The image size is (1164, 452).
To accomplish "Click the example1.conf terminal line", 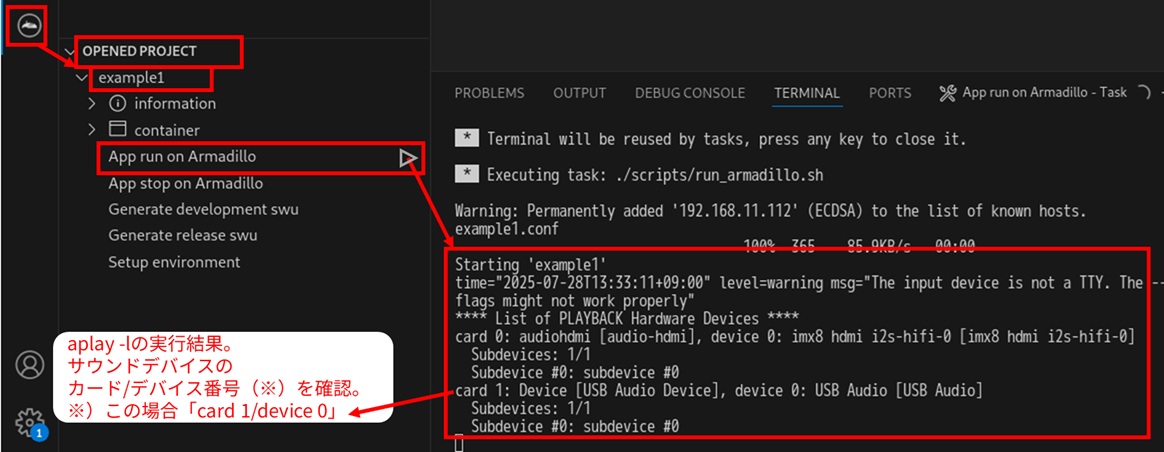I will pyautogui.click(x=506, y=229).
